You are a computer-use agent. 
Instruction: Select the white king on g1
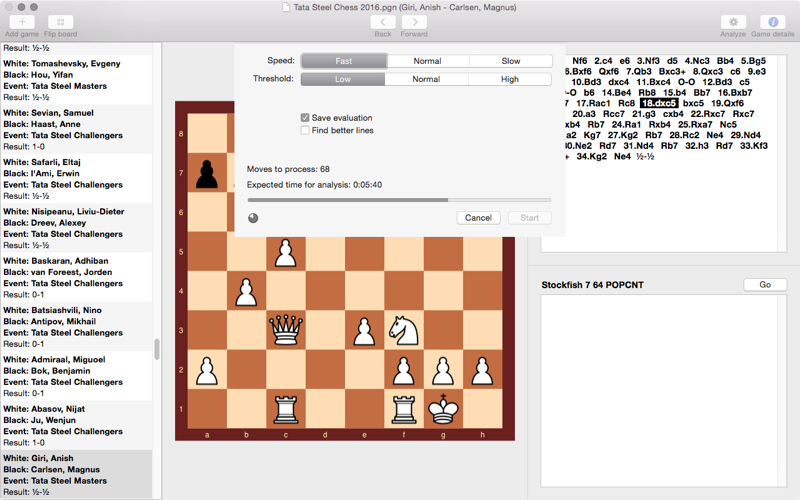tap(443, 409)
